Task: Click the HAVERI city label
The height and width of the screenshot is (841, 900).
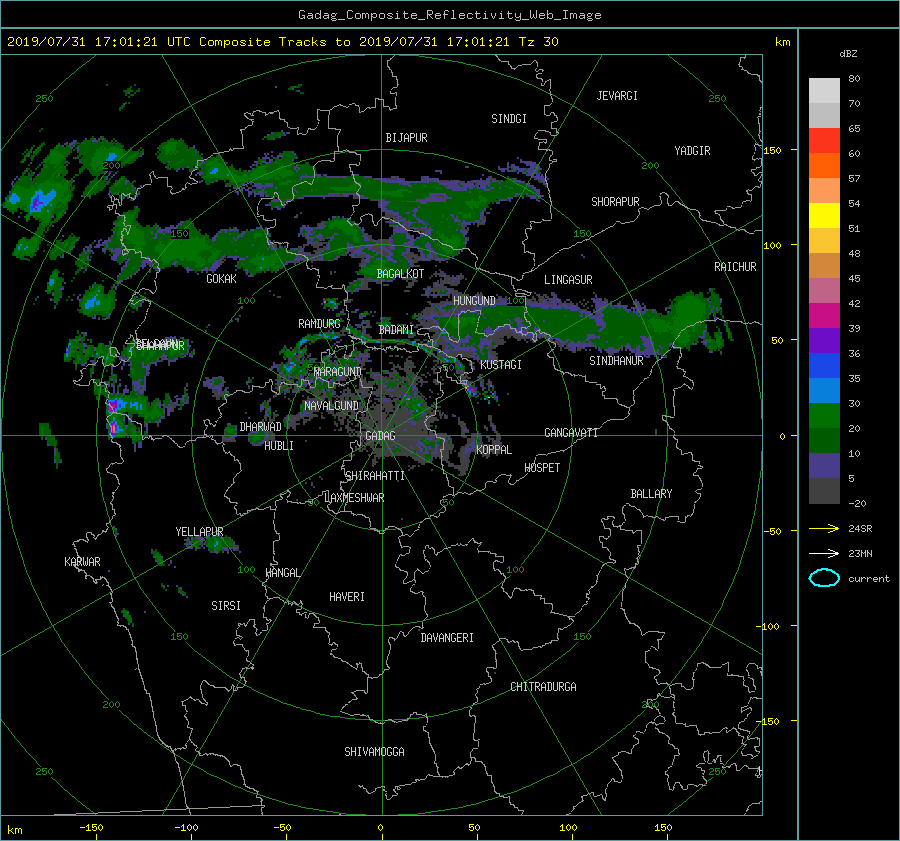Action: click(x=347, y=597)
